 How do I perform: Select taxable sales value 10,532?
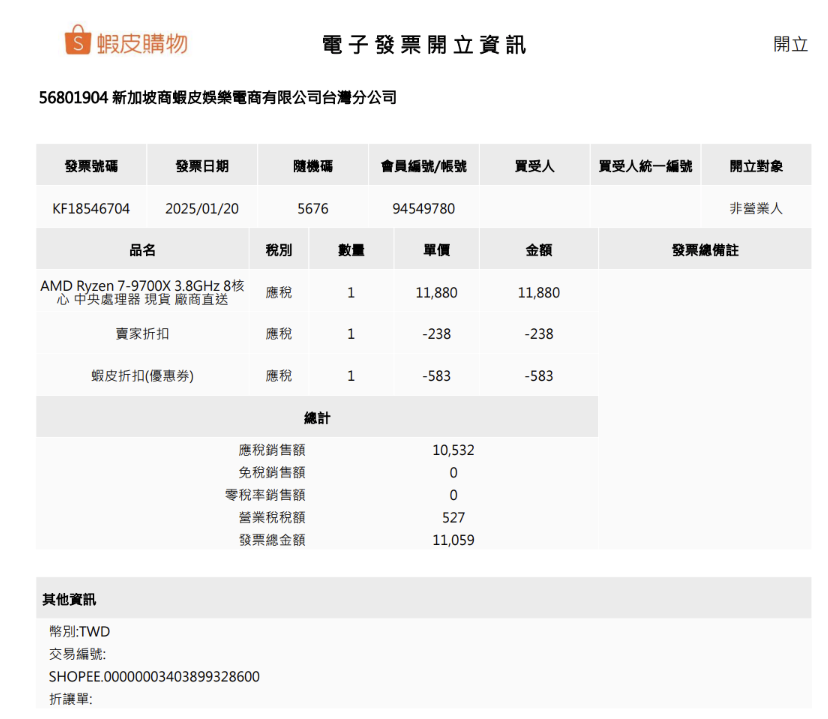[x=454, y=450]
